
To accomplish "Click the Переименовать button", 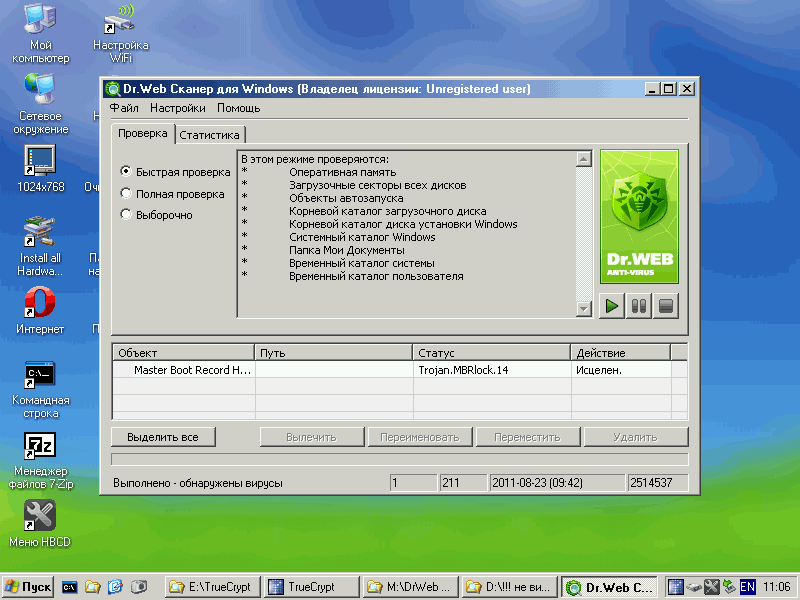I will coord(420,437).
